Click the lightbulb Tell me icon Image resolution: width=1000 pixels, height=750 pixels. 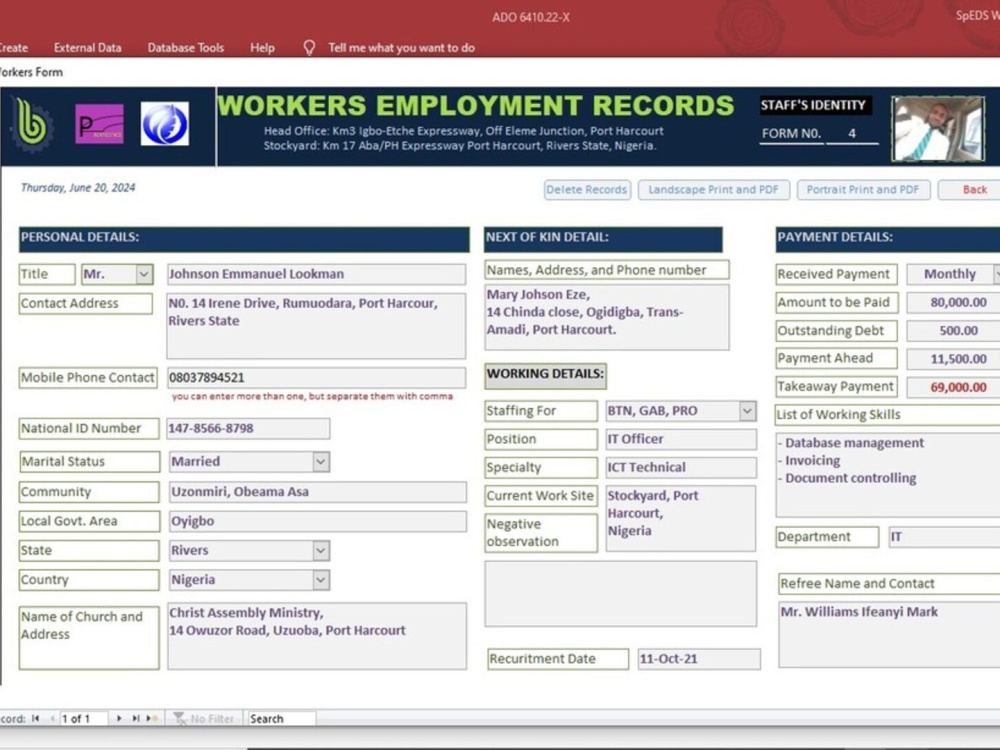pyautogui.click(x=309, y=48)
